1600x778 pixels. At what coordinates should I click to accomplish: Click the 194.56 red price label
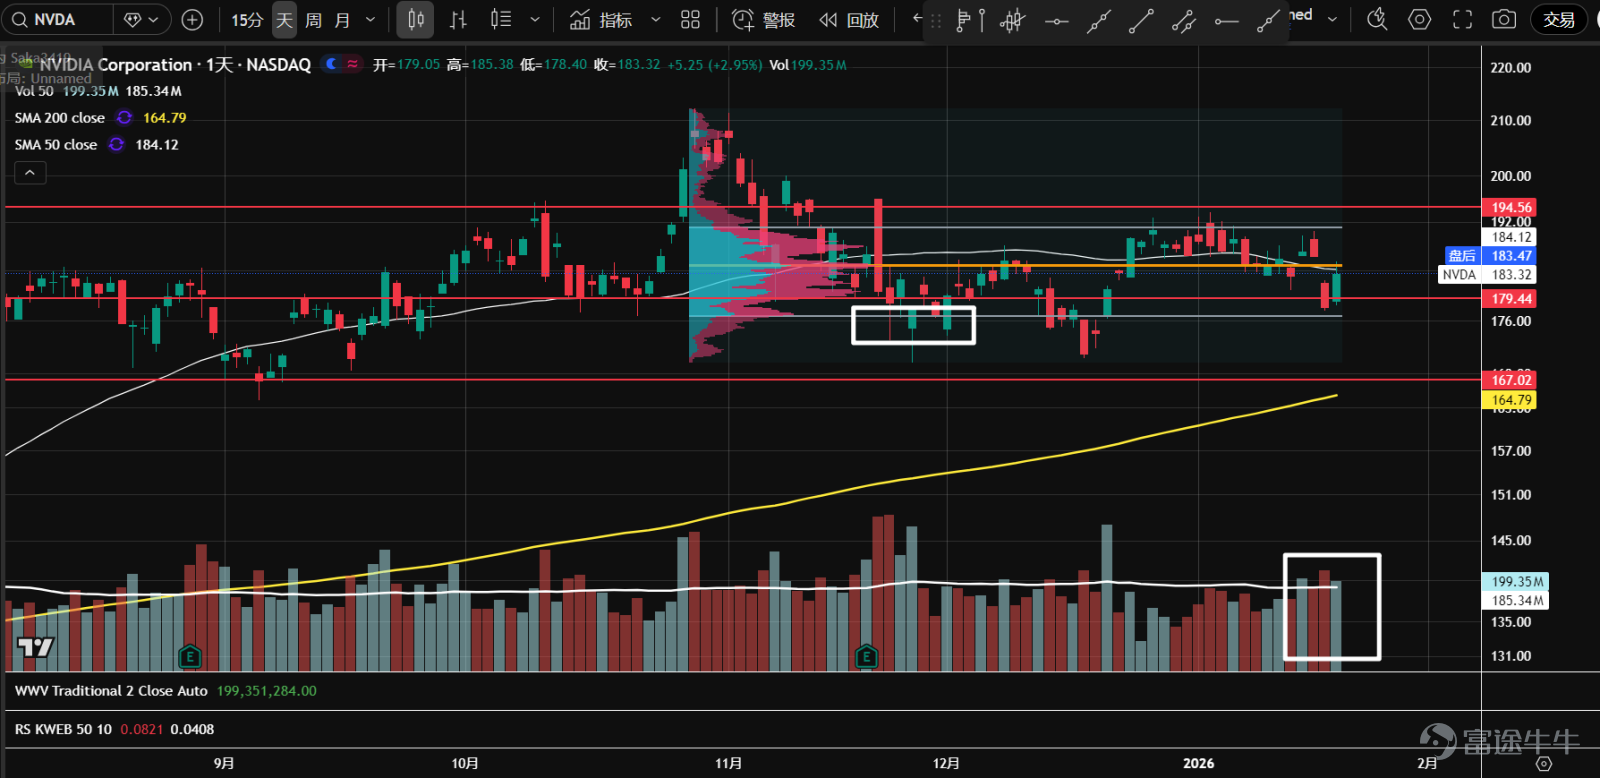tap(1511, 208)
